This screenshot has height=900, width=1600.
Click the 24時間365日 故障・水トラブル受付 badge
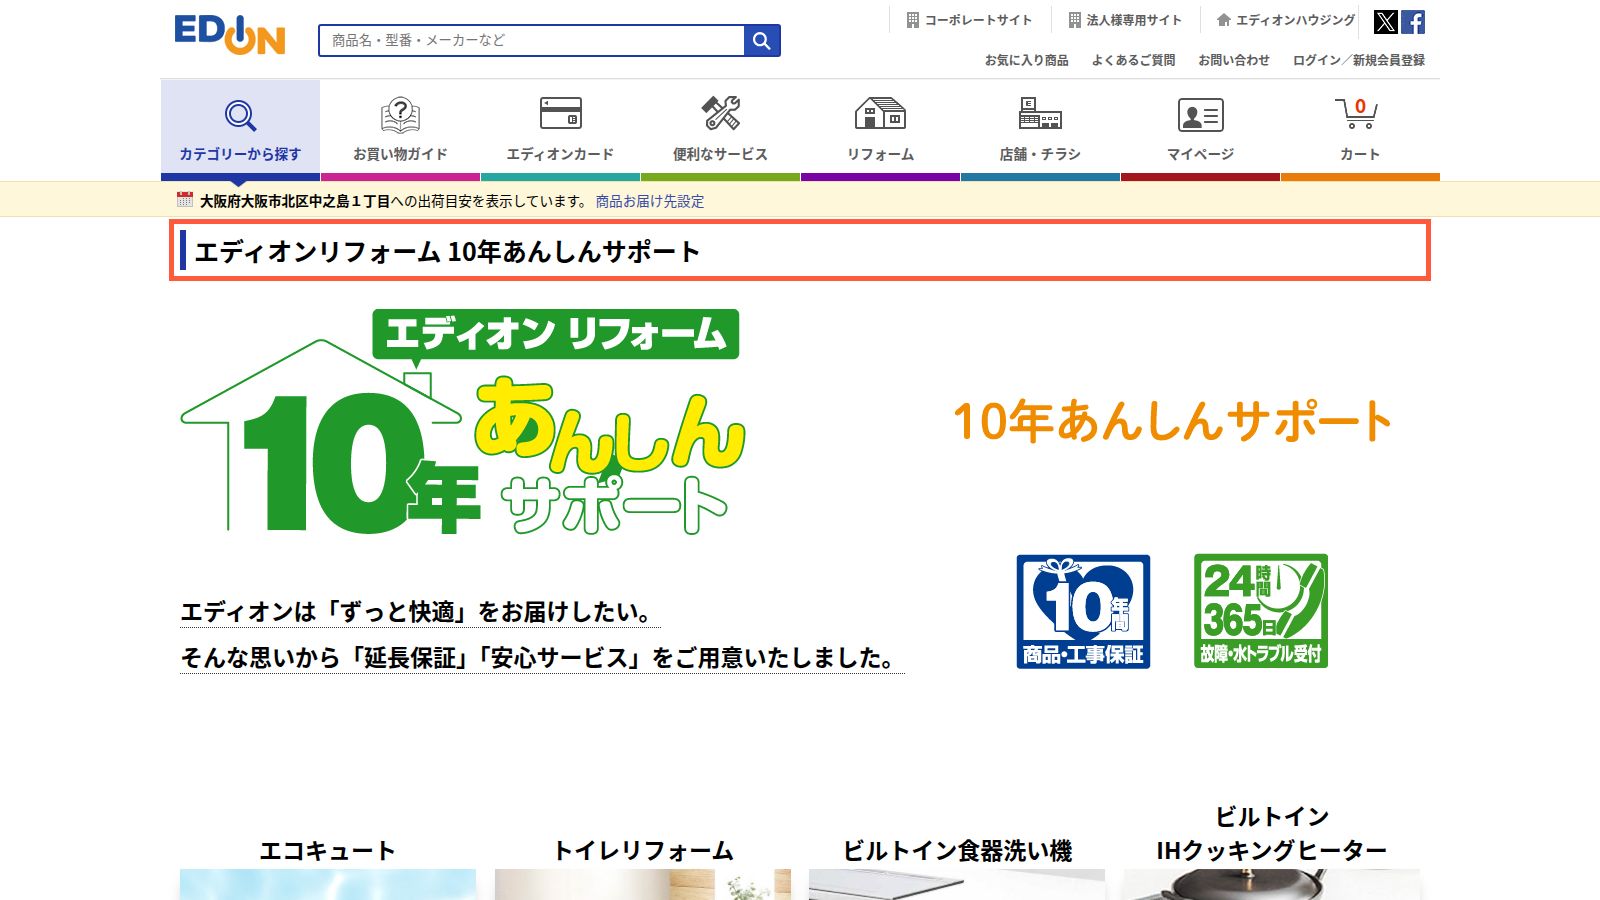1261,611
